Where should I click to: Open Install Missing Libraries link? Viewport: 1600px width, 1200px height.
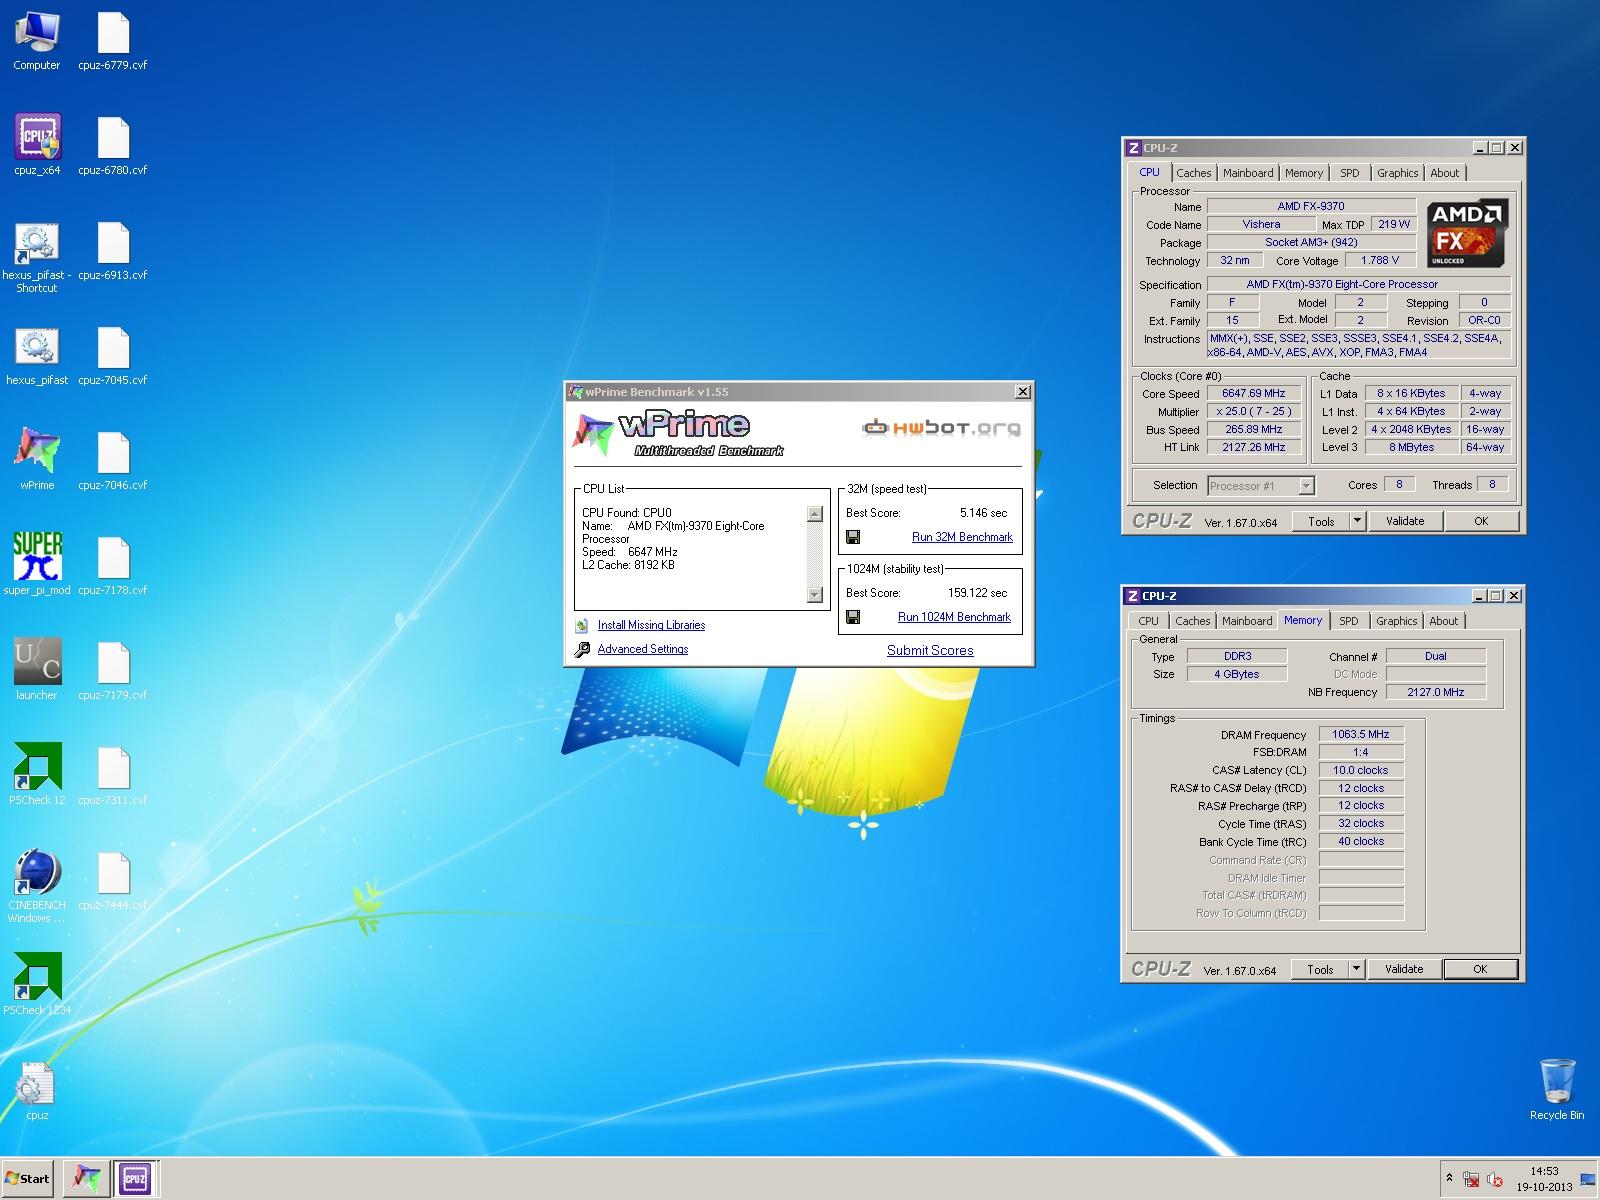651,625
